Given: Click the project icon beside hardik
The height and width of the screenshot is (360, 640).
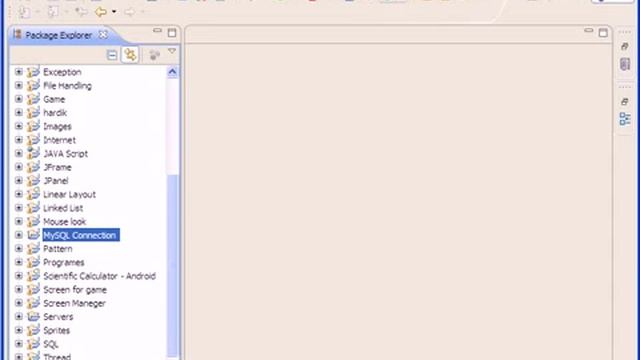Looking at the screenshot, I should pyautogui.click(x=33, y=112).
